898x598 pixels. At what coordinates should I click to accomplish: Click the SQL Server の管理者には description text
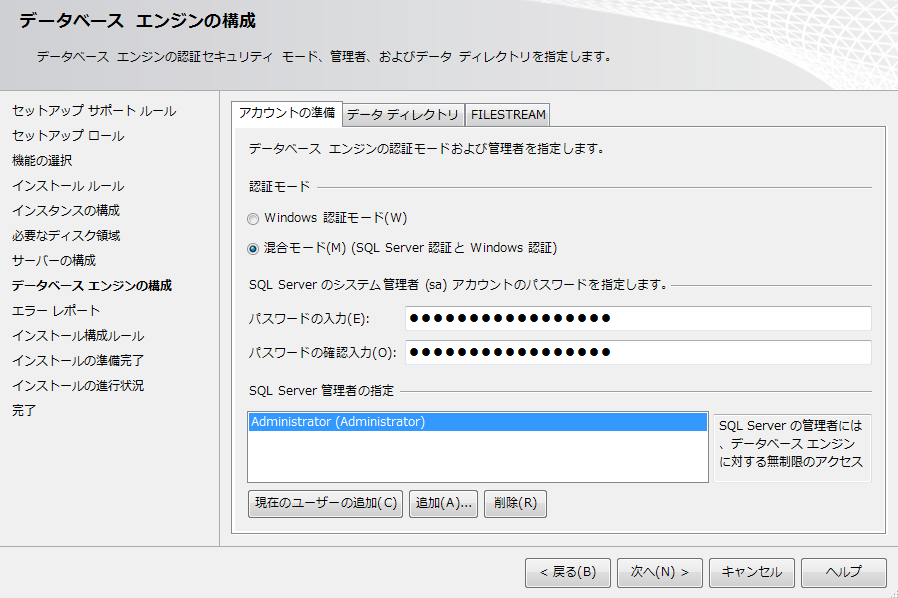[x=791, y=444]
